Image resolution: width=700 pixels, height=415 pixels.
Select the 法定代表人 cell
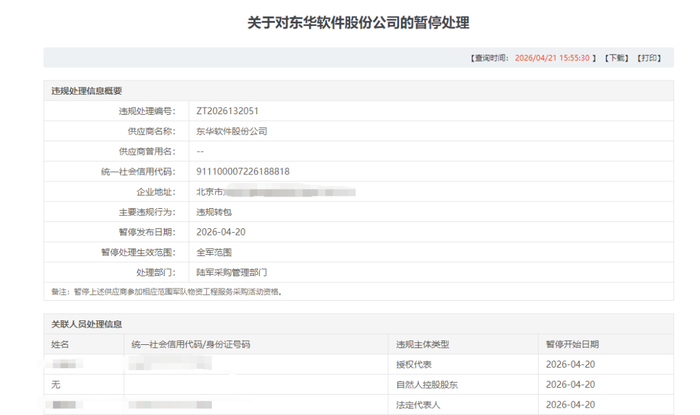pos(418,405)
